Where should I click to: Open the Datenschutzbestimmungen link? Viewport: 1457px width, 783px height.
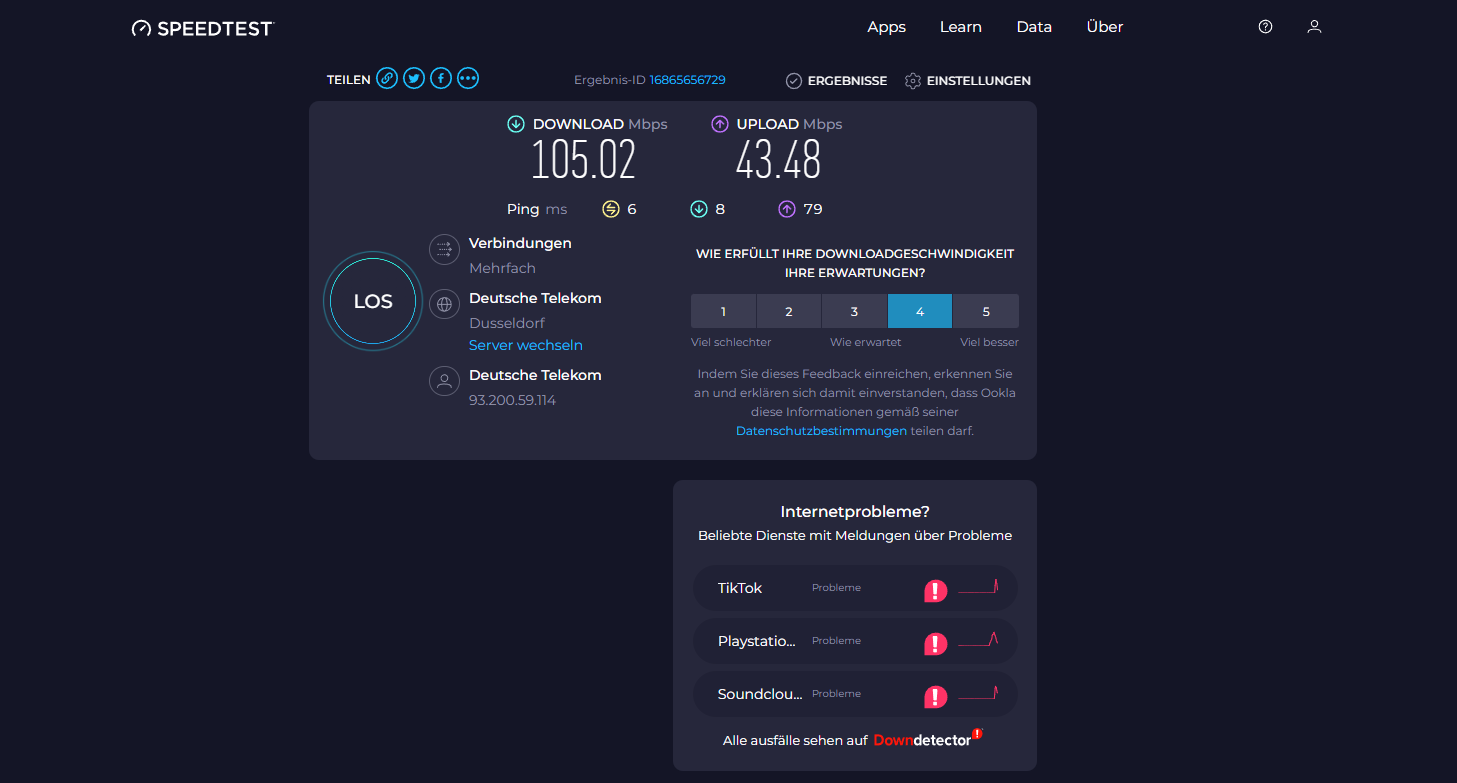click(x=821, y=431)
